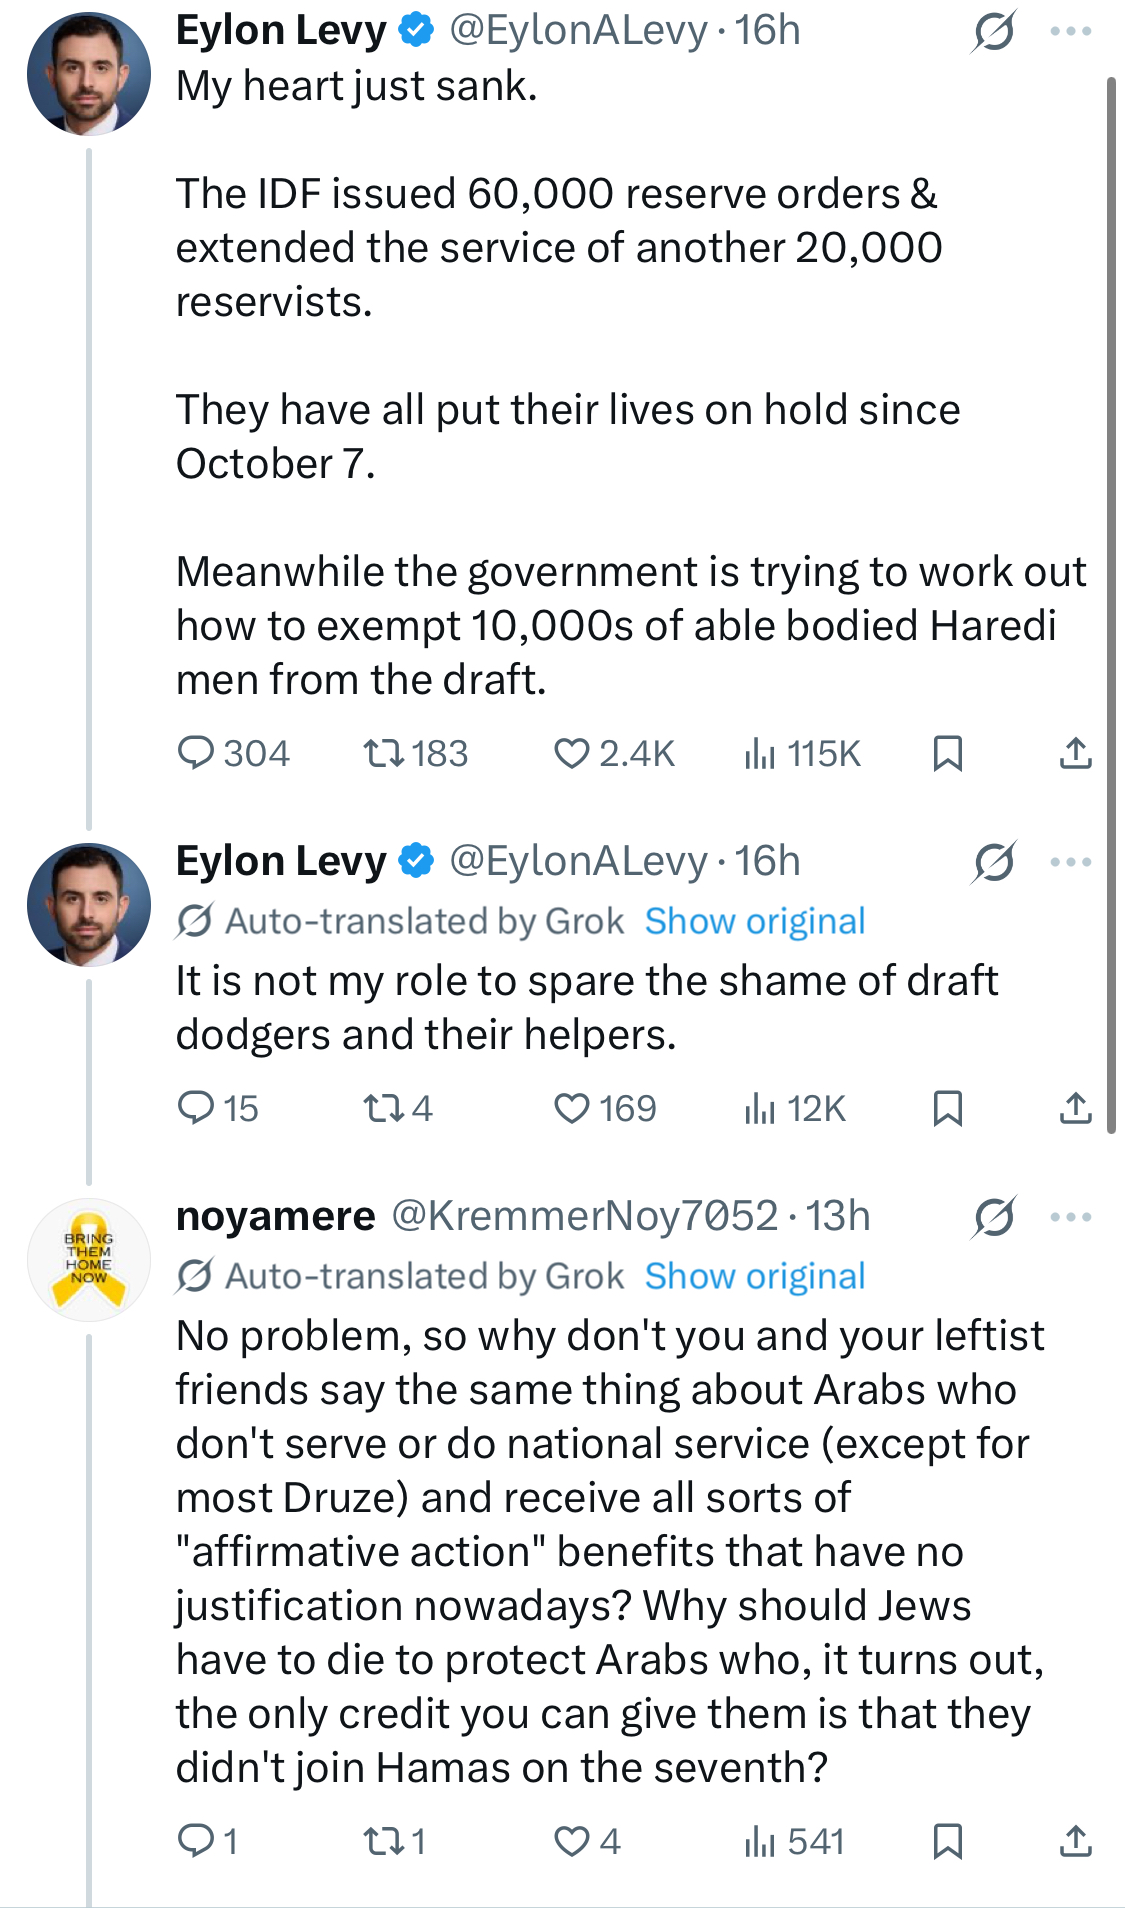Like the noyamere reply with 4 likes

point(572,1841)
